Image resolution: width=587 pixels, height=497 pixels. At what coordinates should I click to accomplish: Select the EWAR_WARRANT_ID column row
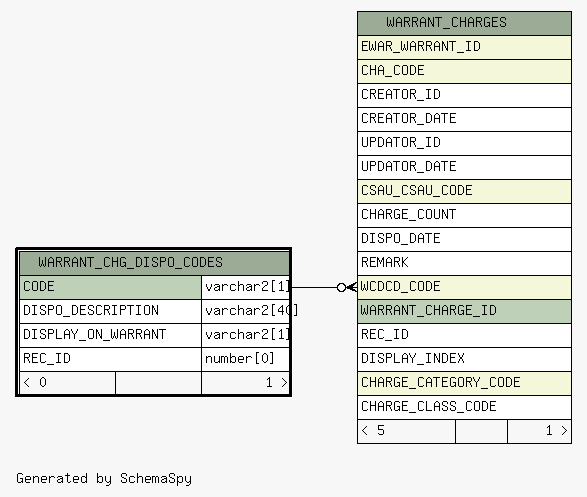pos(464,47)
